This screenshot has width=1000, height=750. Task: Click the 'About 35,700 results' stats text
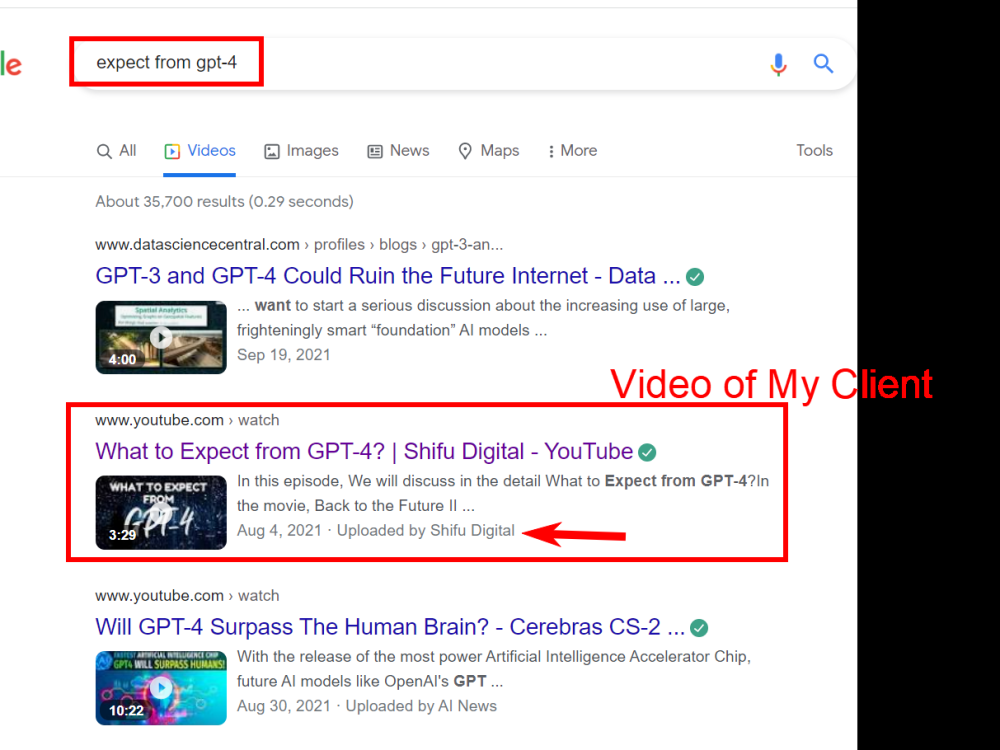(x=224, y=202)
